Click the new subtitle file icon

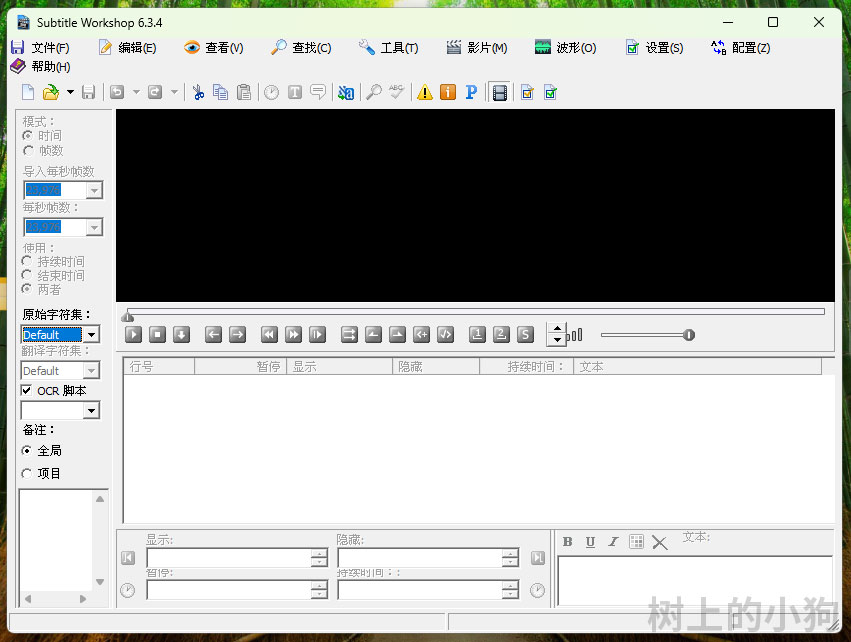(x=28, y=92)
